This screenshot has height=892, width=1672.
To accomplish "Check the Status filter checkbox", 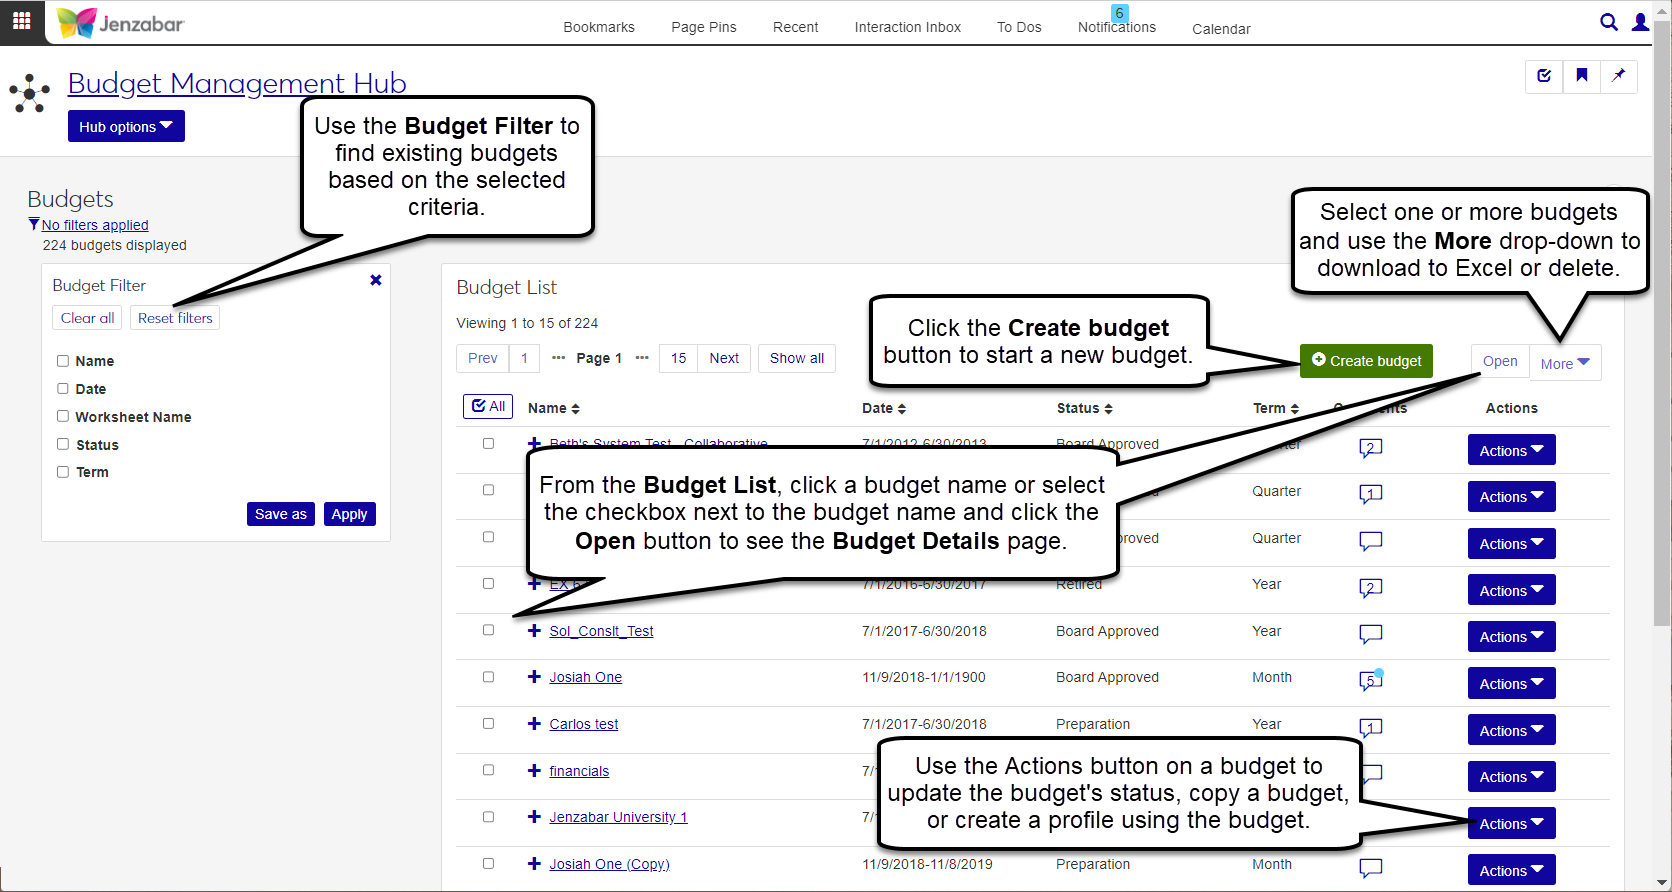I will pyautogui.click(x=63, y=444).
